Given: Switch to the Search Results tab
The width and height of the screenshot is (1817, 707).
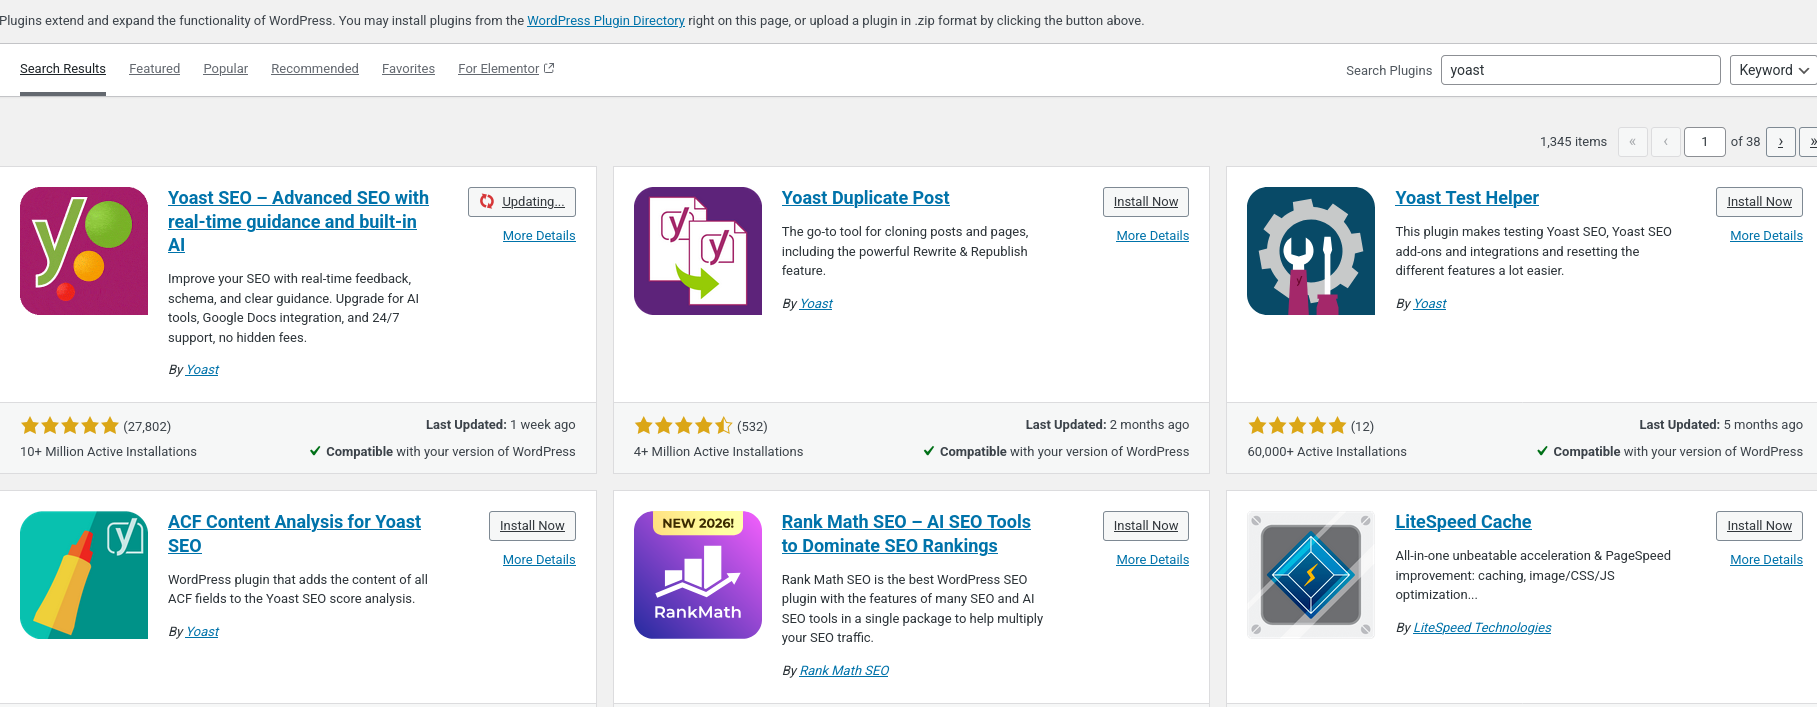Looking at the screenshot, I should [63, 68].
